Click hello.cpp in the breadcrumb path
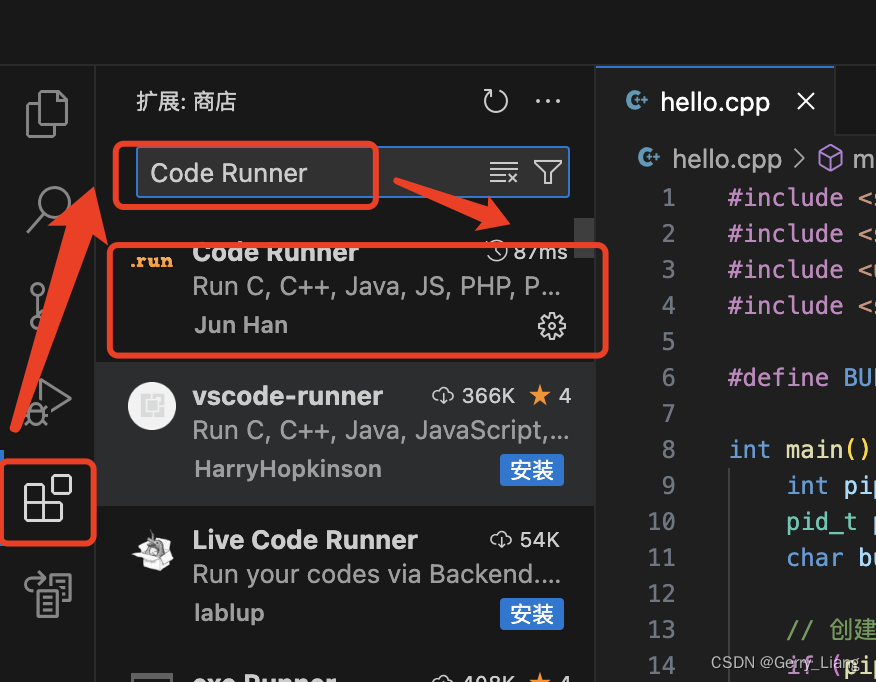Image resolution: width=876 pixels, height=682 pixels. pos(727,159)
